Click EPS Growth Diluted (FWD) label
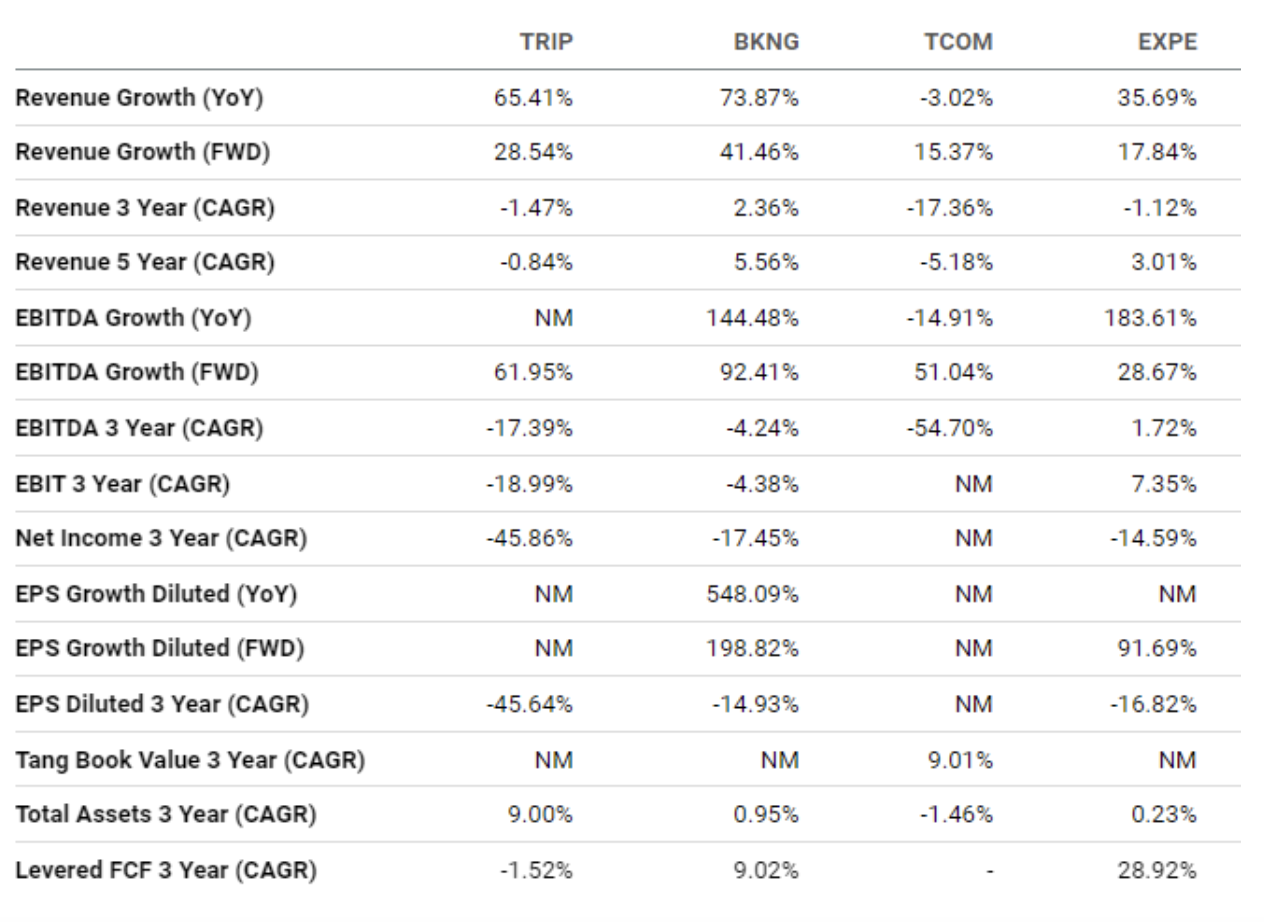This screenshot has height=922, width=1264. 160,648
